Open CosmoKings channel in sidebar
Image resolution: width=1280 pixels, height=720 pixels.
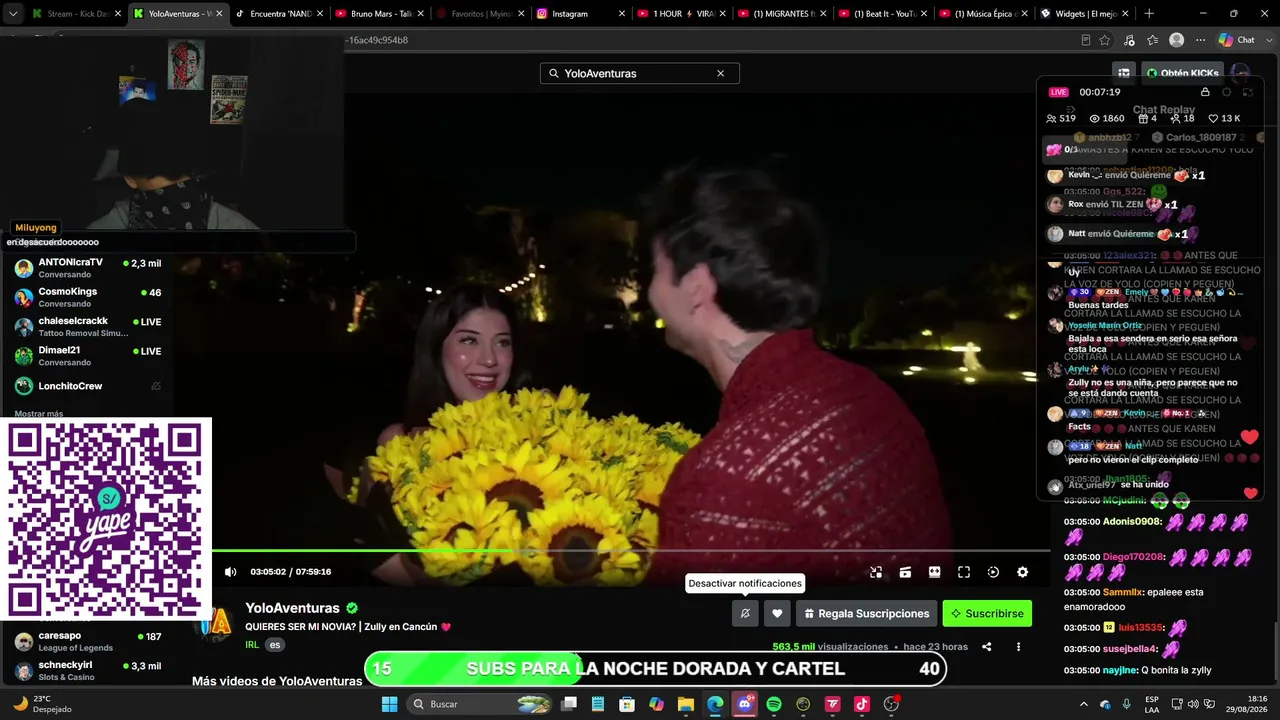click(88, 297)
